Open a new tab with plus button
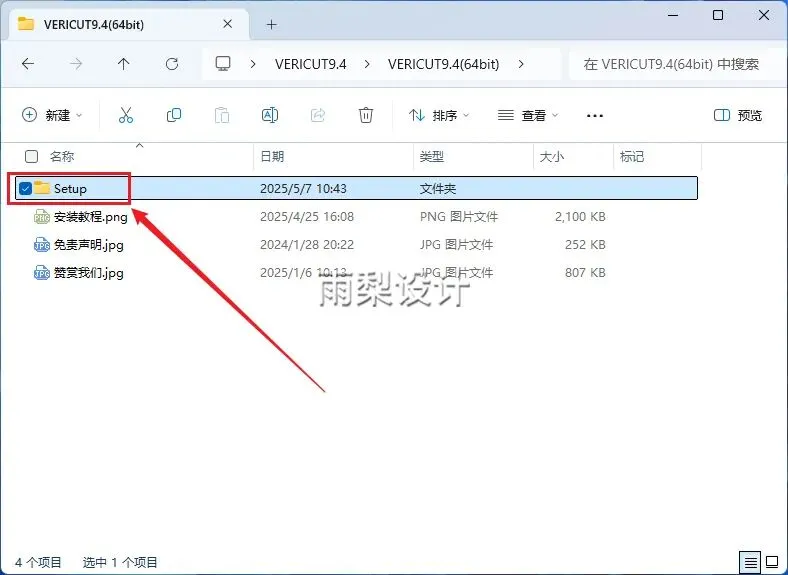The image size is (788, 575). pyautogui.click(x=271, y=25)
